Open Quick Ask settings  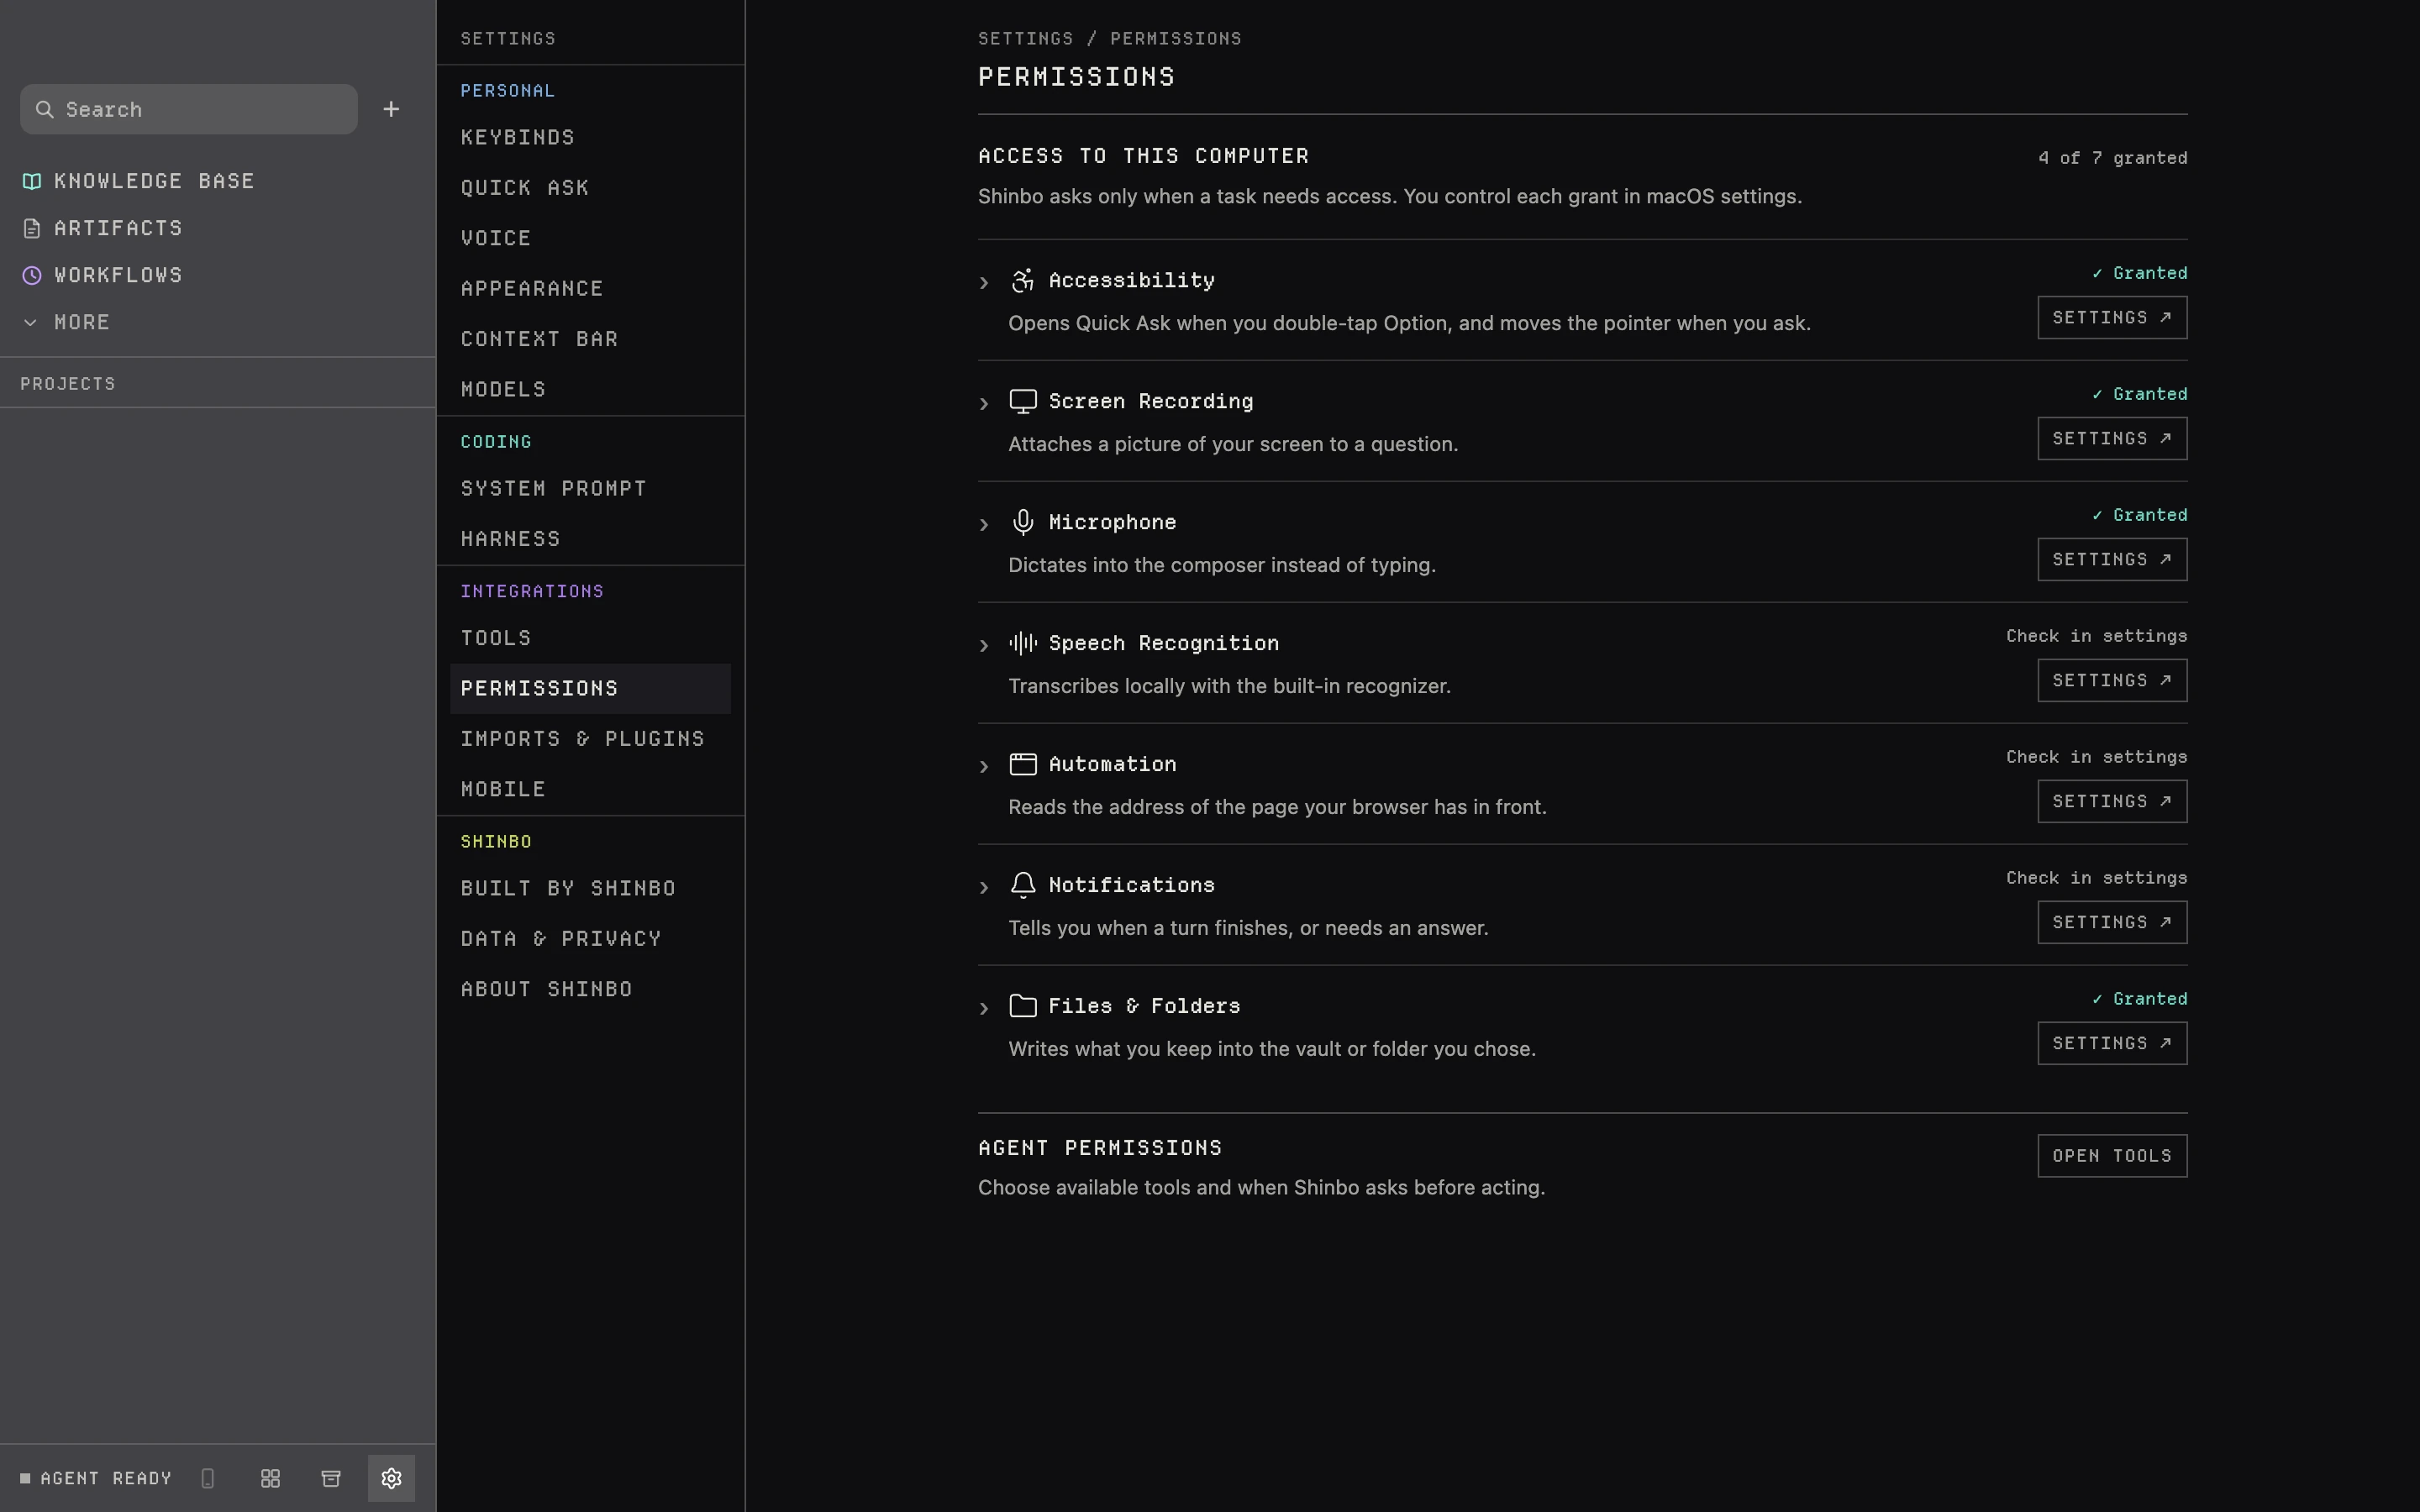pyautogui.click(x=590, y=188)
